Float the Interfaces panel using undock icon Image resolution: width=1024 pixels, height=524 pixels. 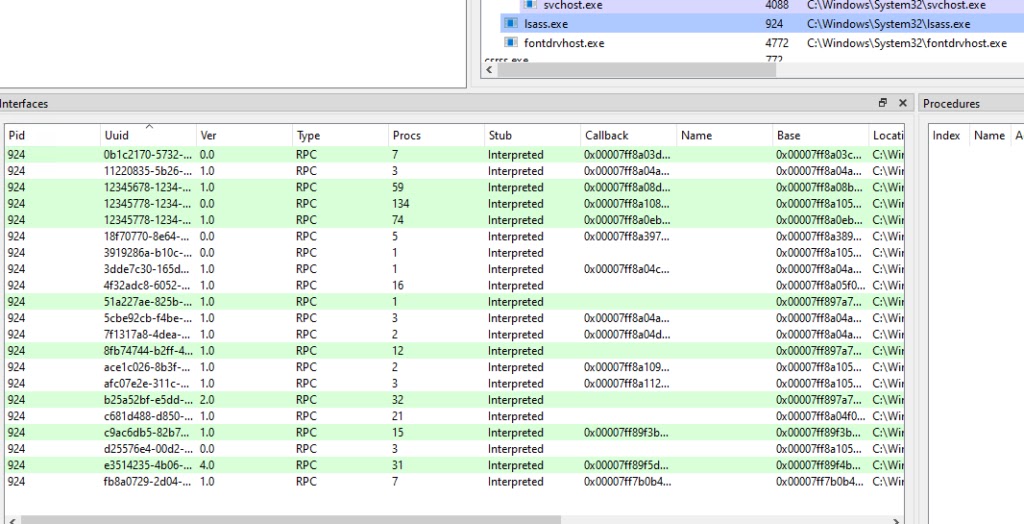click(x=883, y=103)
